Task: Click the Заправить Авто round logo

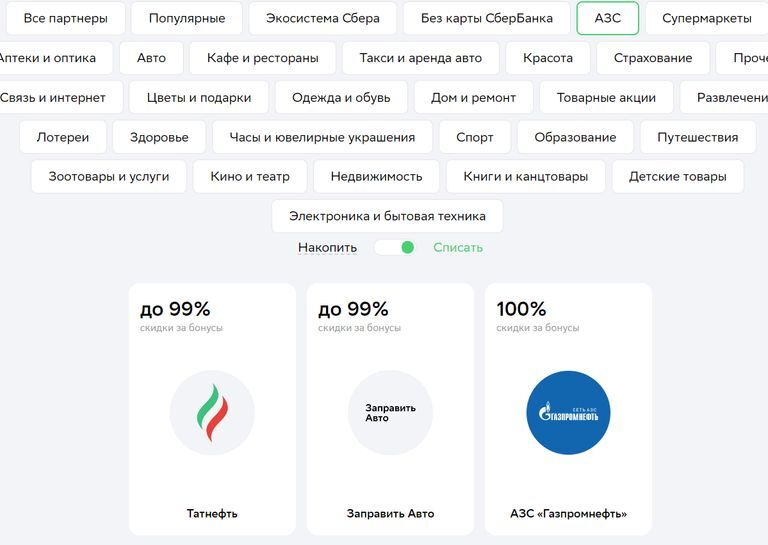Action: pyautogui.click(x=390, y=413)
